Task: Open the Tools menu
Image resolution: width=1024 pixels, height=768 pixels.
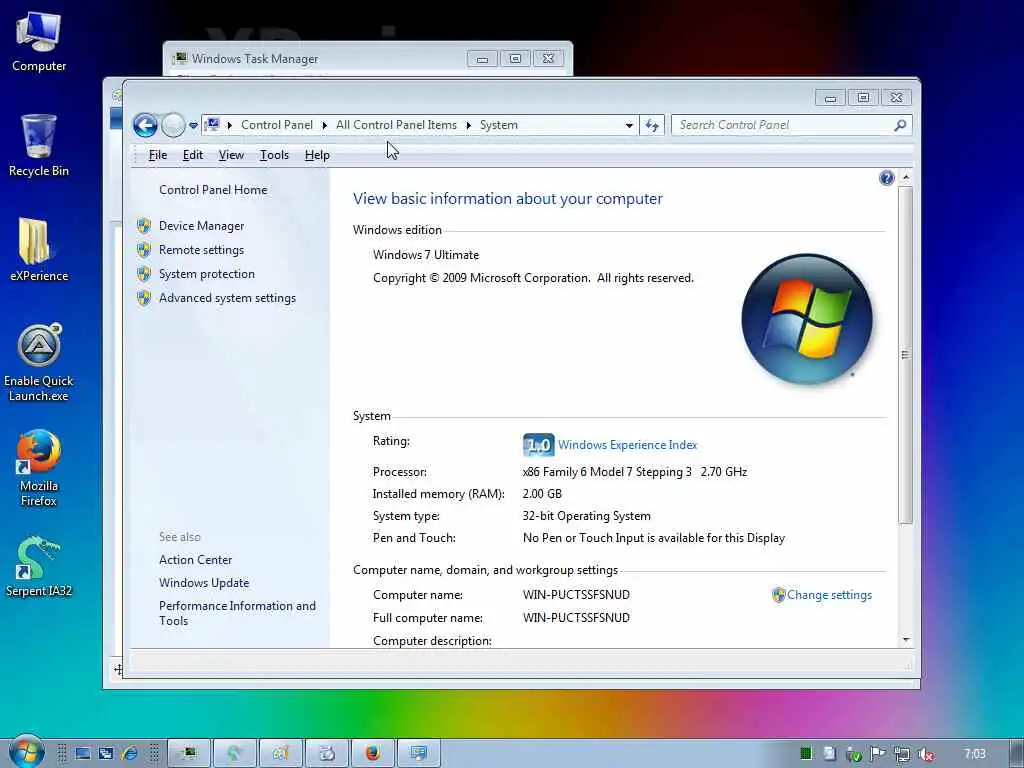Action: pos(274,155)
